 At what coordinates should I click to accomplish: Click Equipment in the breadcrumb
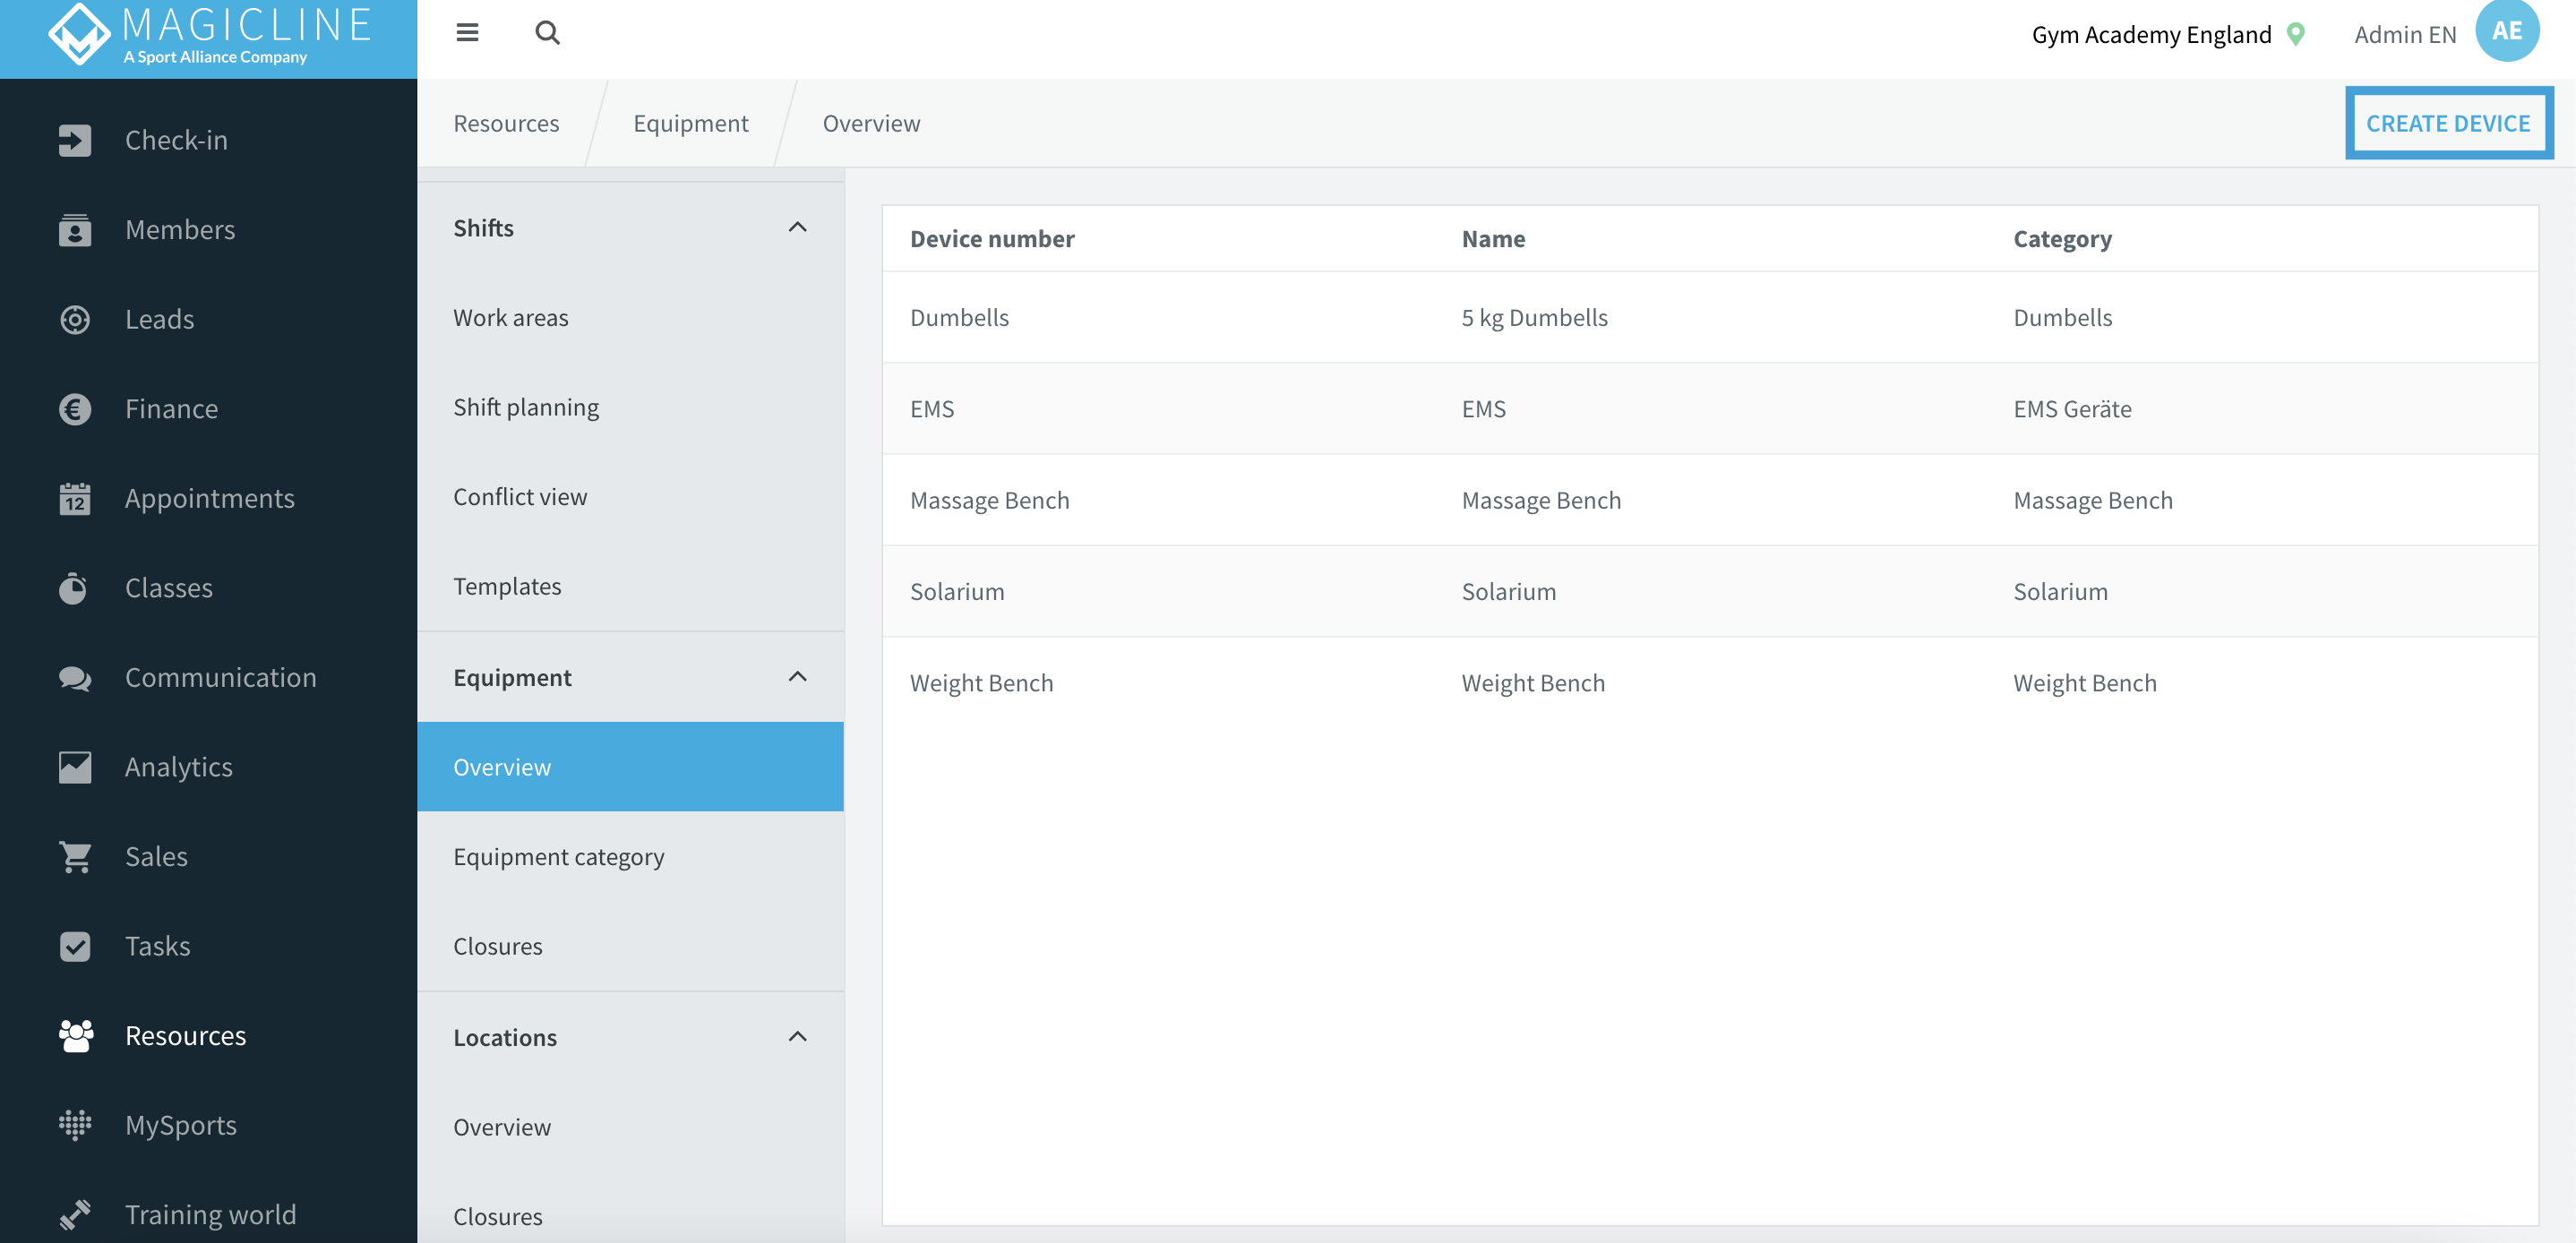click(x=690, y=124)
